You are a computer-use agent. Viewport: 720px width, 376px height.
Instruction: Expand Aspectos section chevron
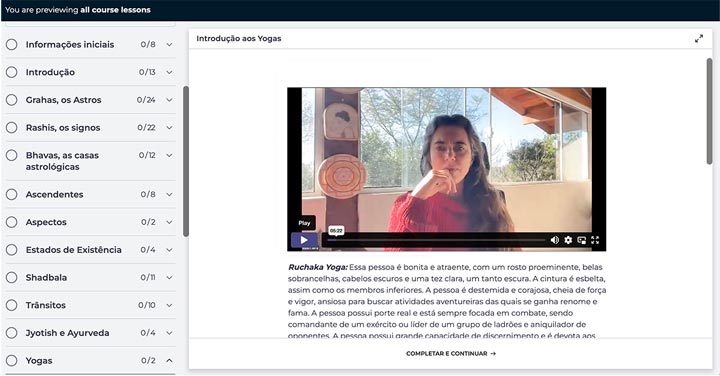tap(169, 222)
